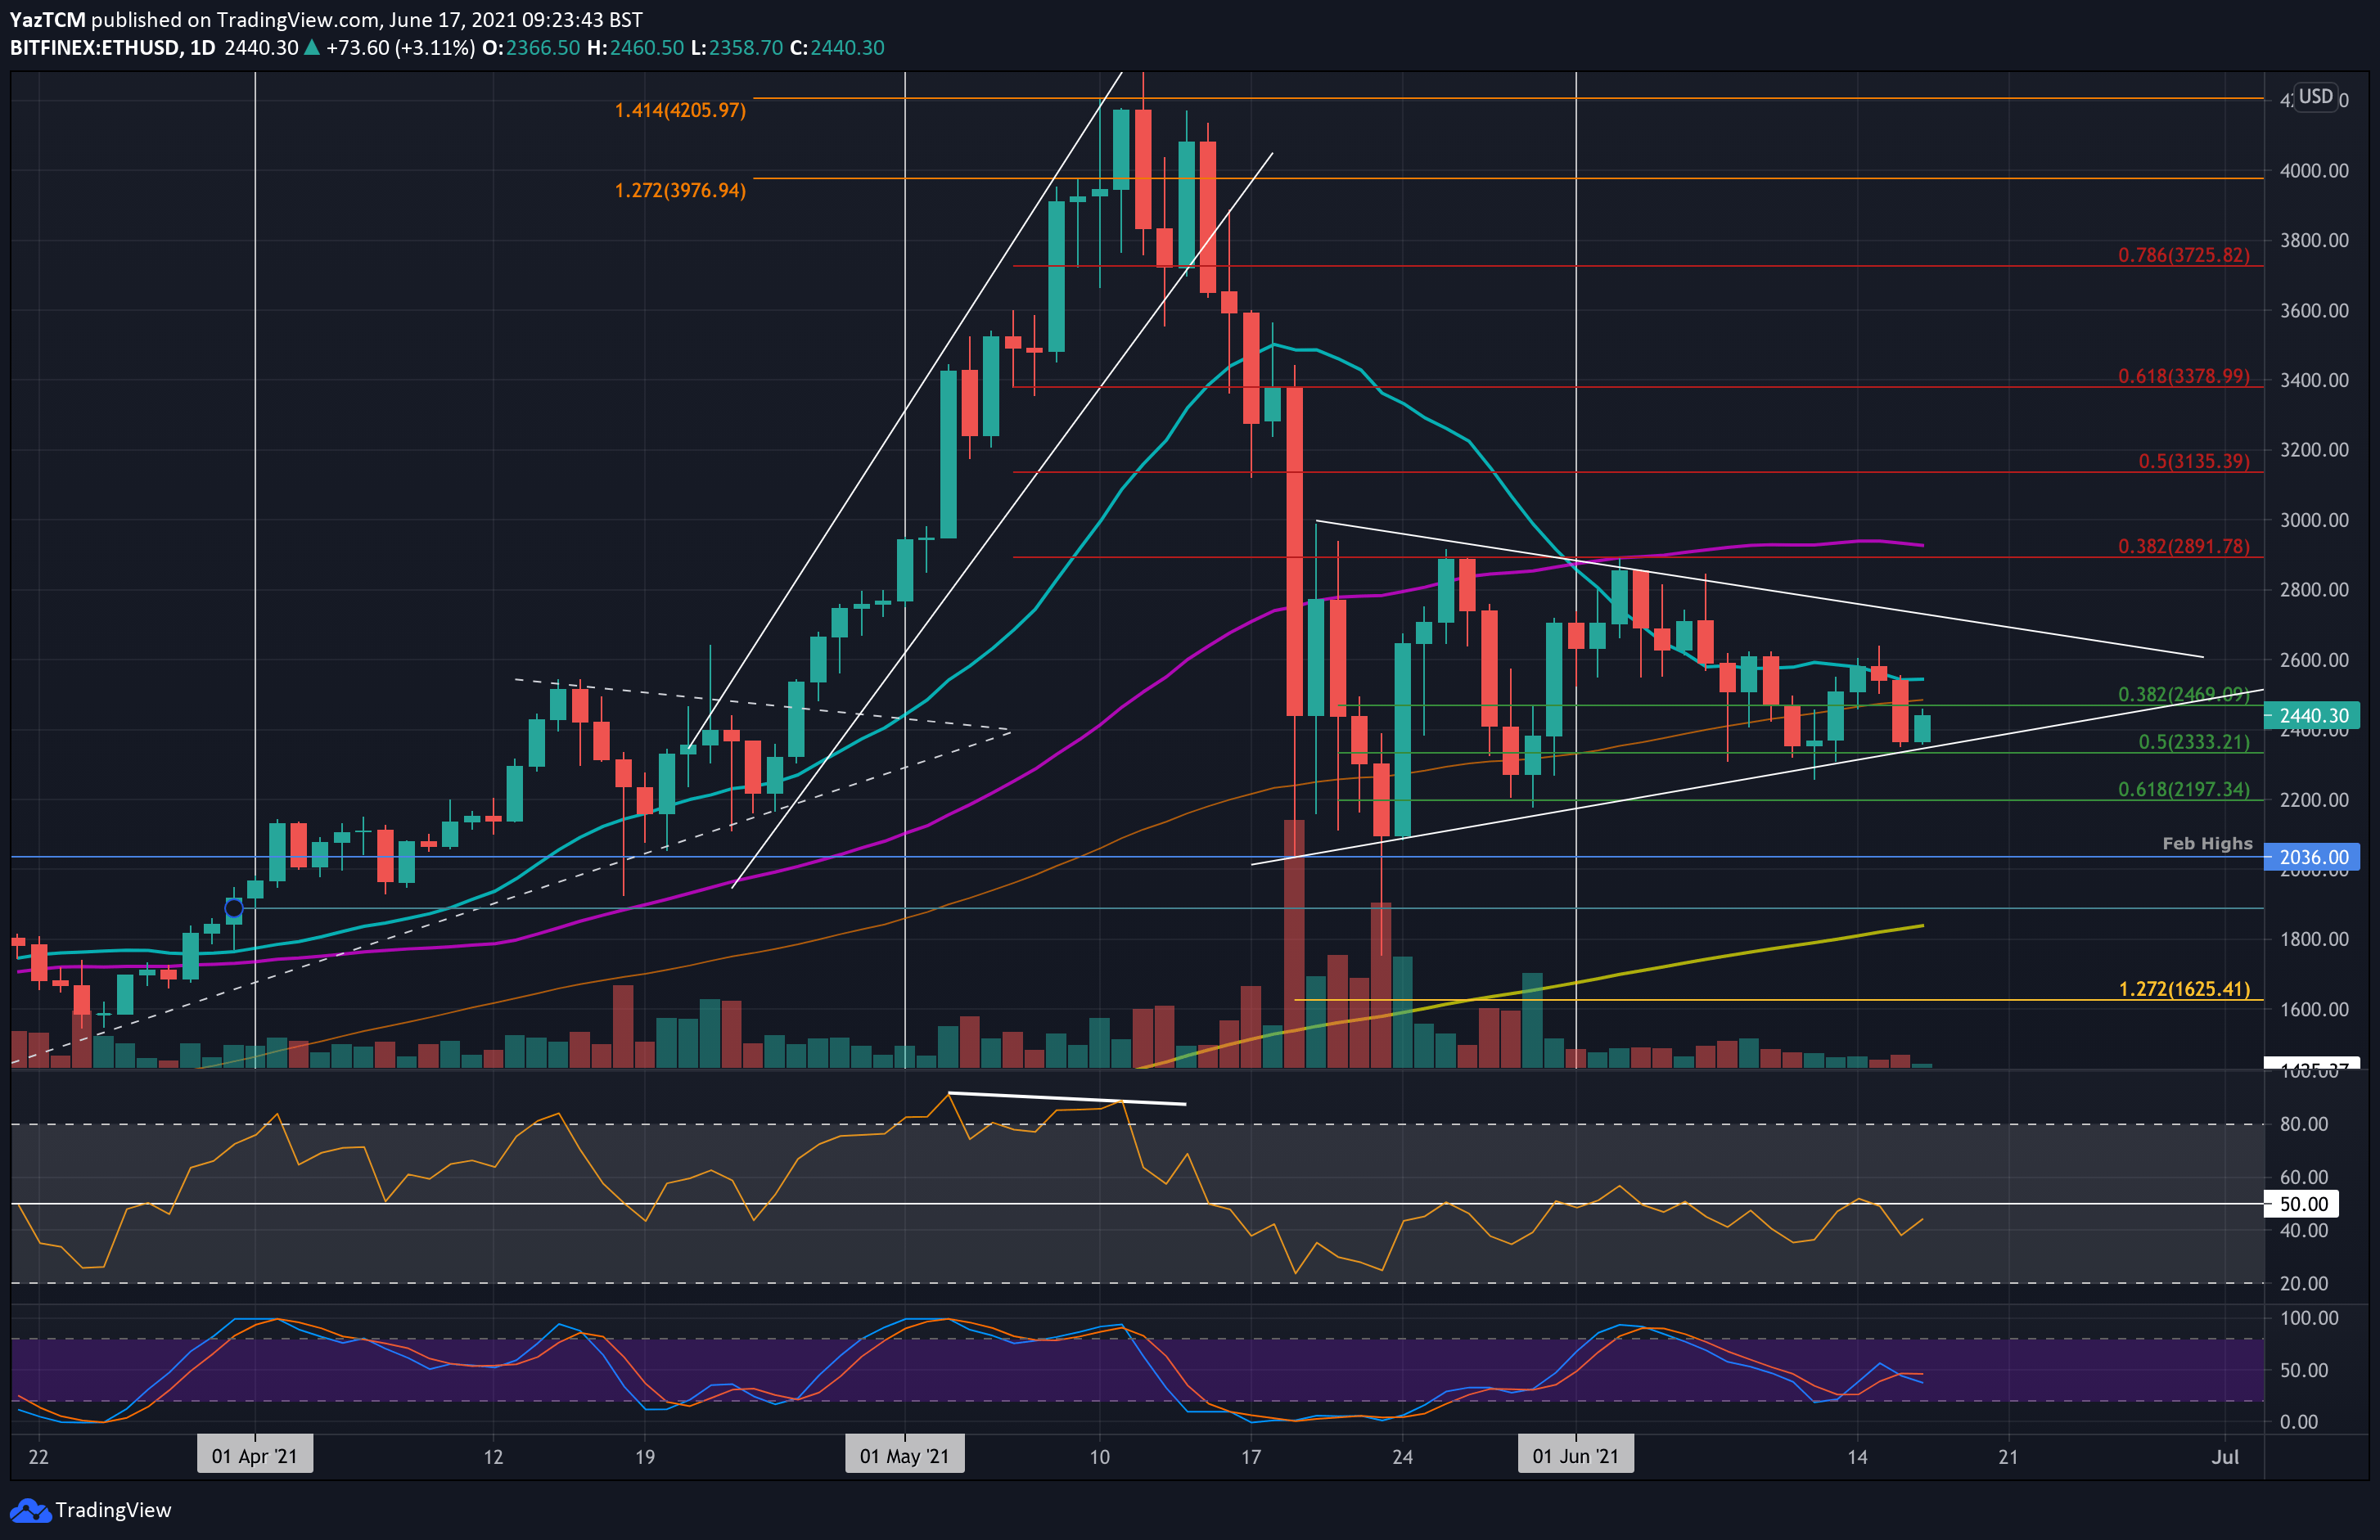Click the H:2460.50 high value

pyautogui.click(x=635, y=48)
